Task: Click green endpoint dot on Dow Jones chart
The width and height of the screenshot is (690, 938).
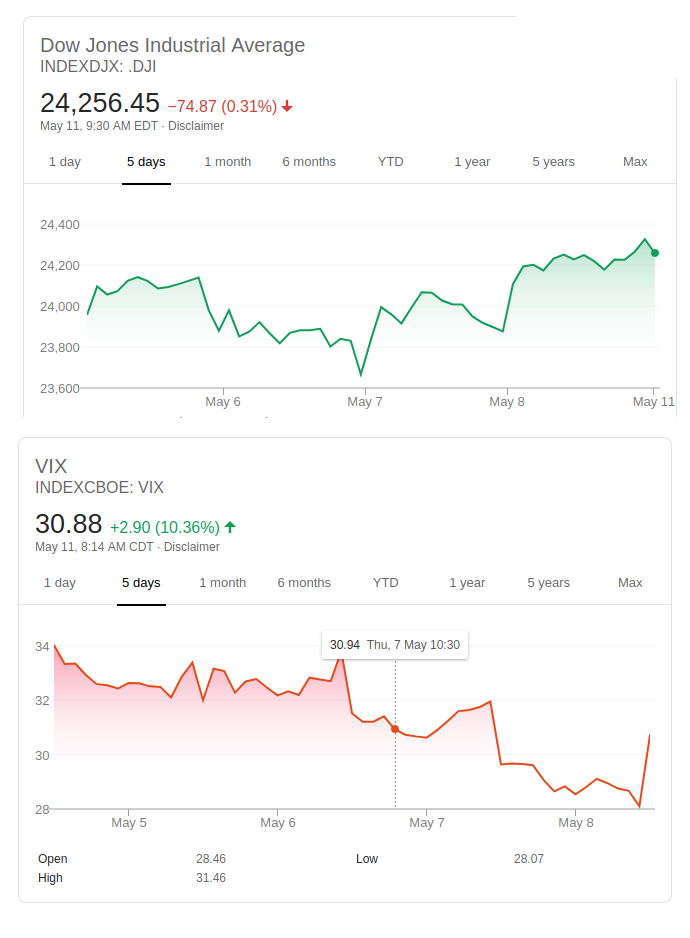Action: point(655,253)
